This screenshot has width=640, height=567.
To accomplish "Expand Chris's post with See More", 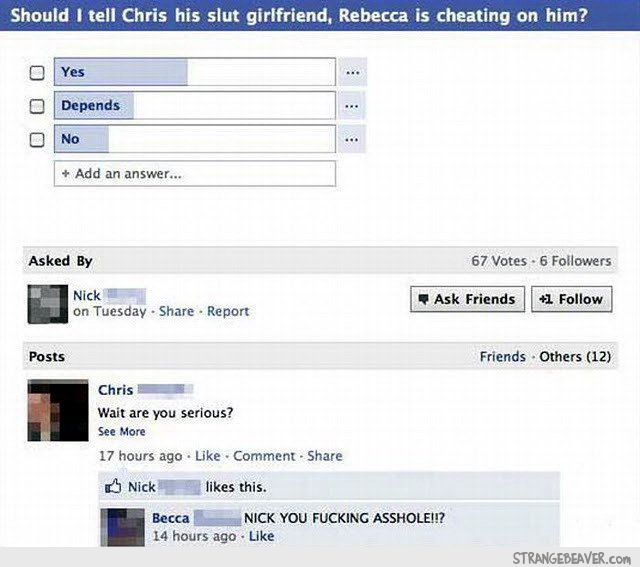I will click(x=121, y=431).
